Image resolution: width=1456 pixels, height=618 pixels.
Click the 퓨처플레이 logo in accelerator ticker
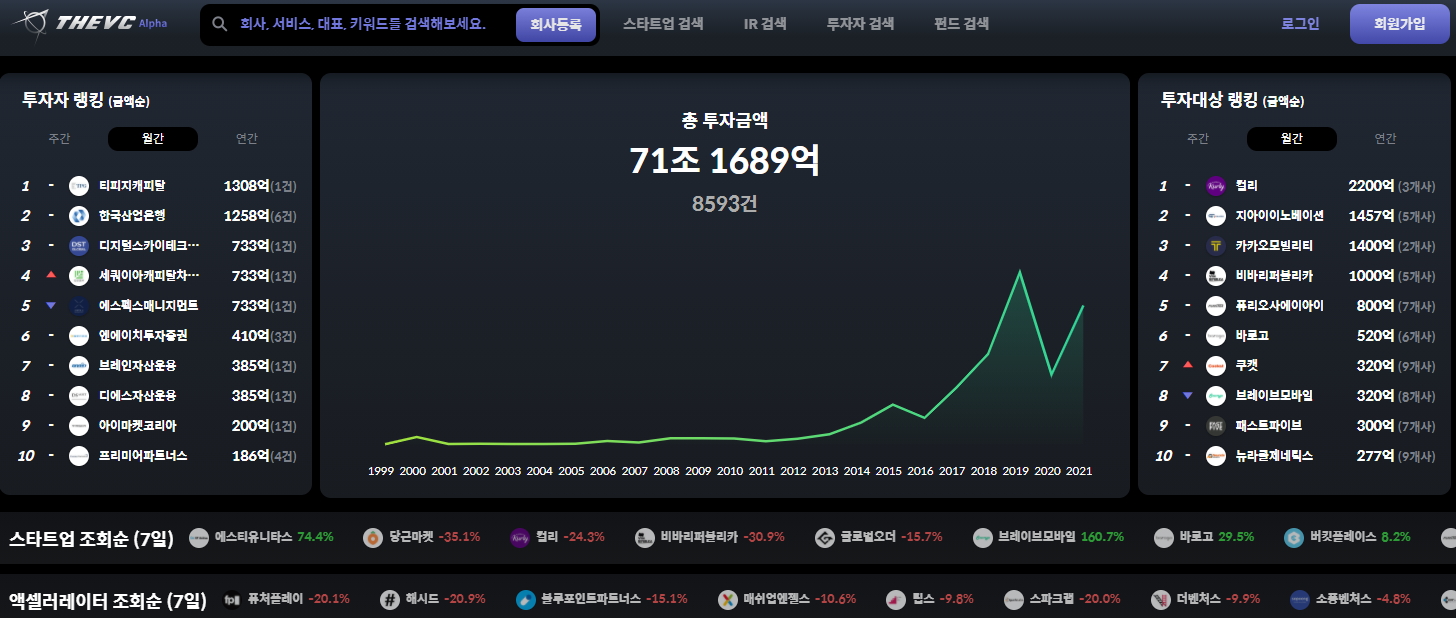pos(232,600)
